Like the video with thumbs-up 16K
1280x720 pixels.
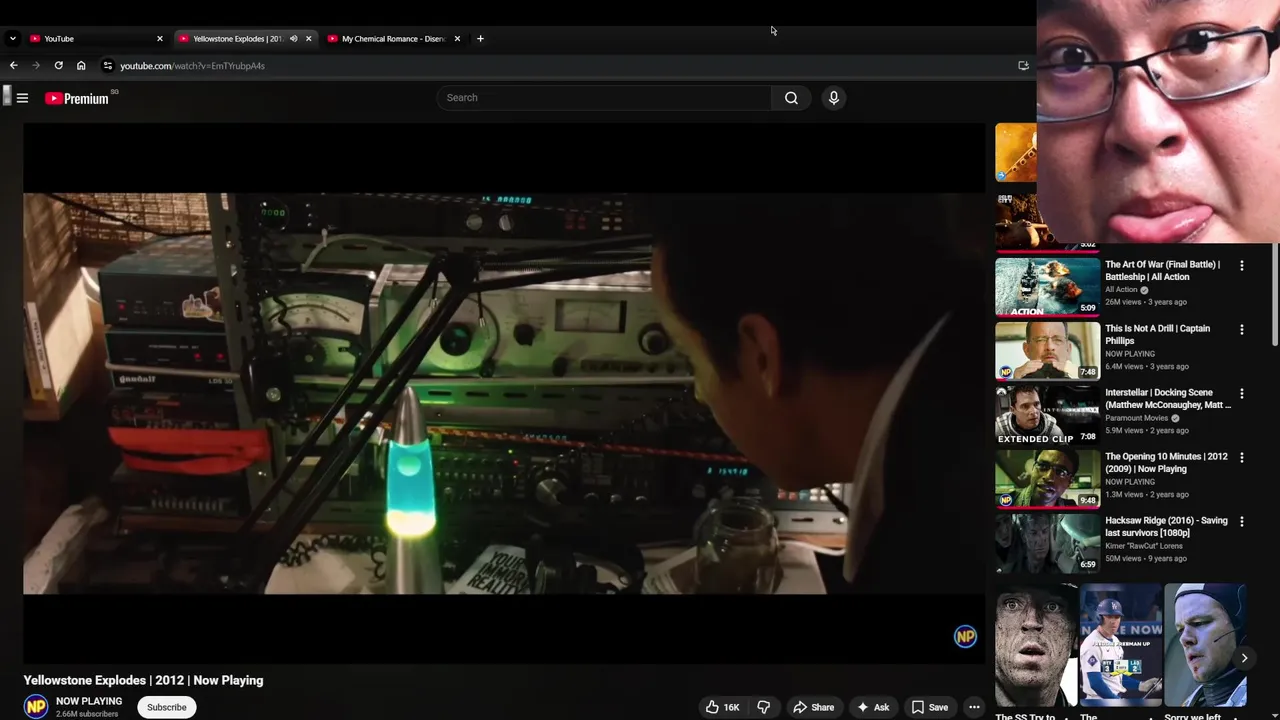722,707
